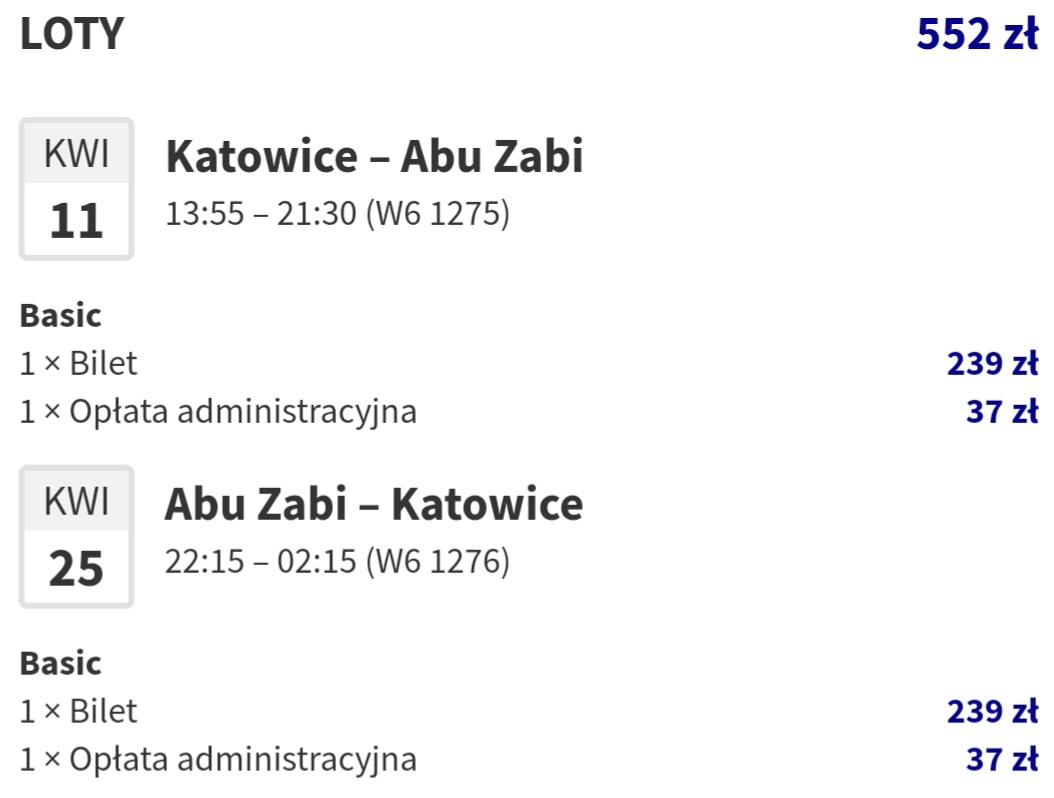Select the LOTY section heading
This screenshot has width=1054, height=798.
pos(72,34)
